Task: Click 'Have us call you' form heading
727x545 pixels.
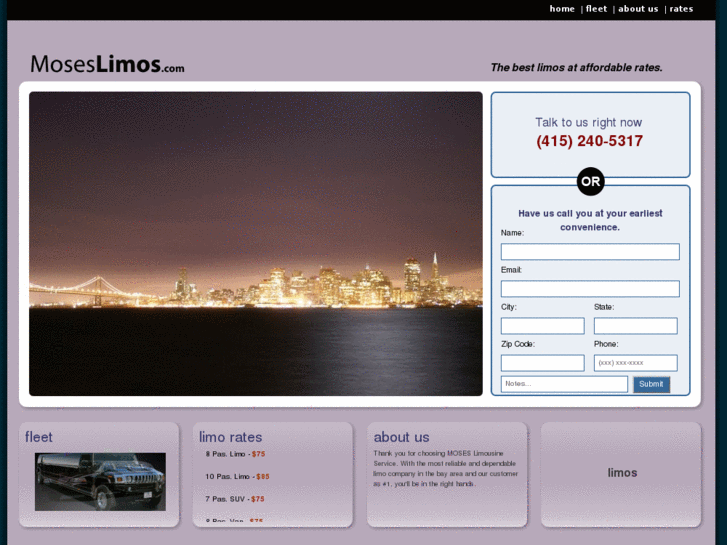Action: pyautogui.click(x=590, y=220)
